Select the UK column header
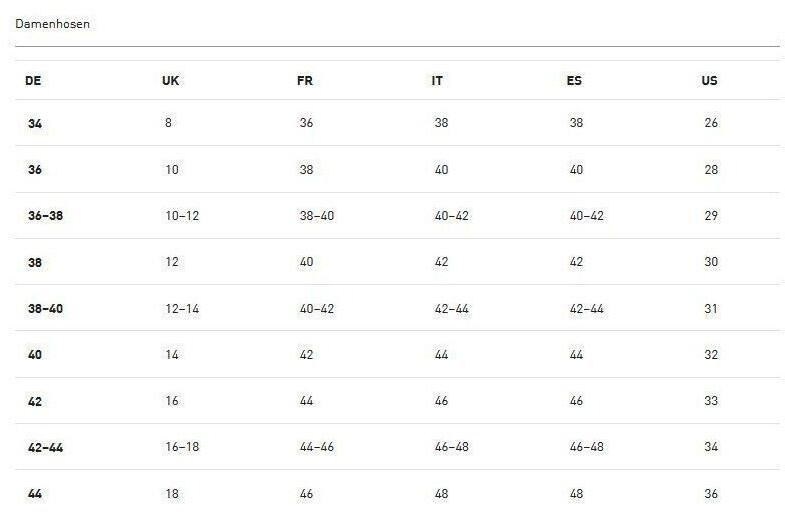The image size is (785, 512). coord(170,81)
